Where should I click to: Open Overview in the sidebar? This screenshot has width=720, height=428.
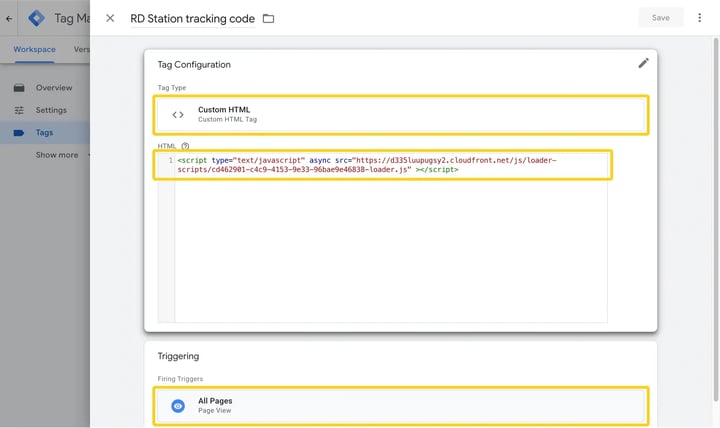pos(45,88)
